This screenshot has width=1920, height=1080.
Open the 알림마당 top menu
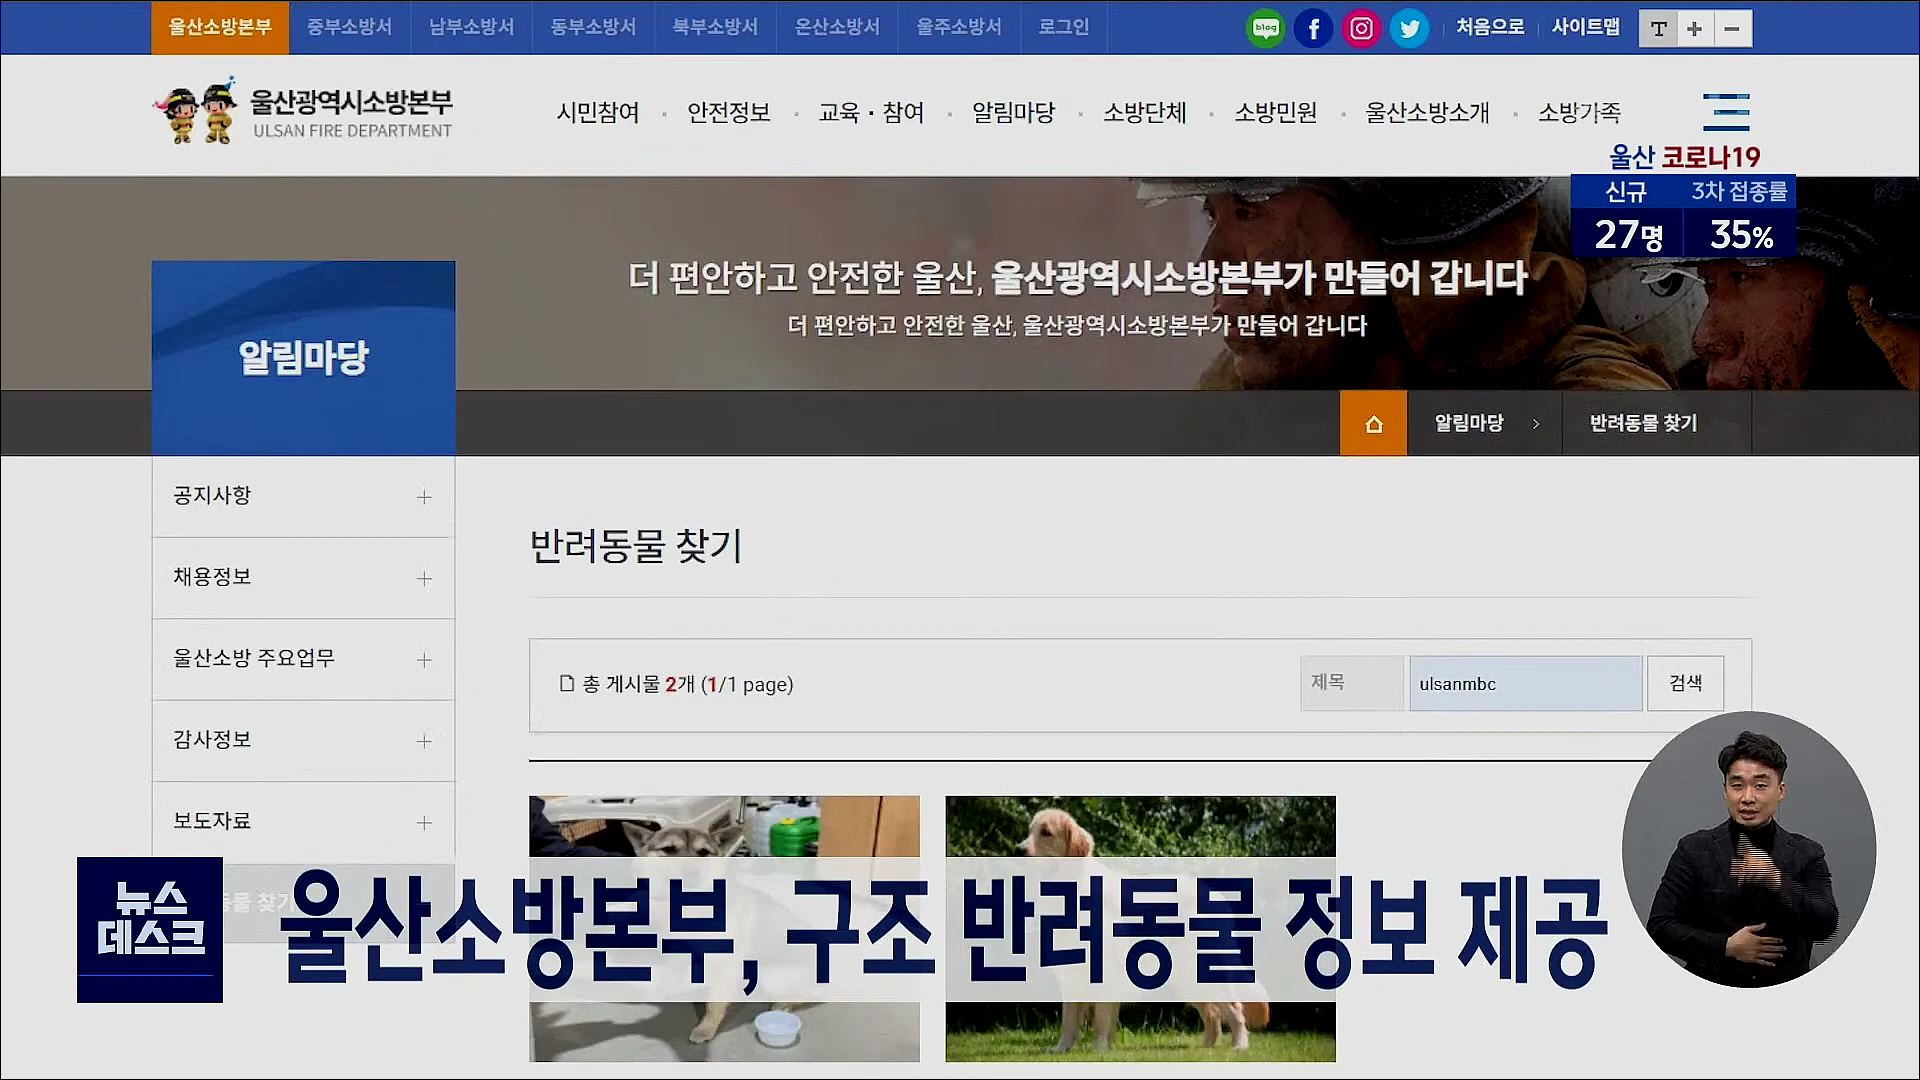(x=1013, y=113)
